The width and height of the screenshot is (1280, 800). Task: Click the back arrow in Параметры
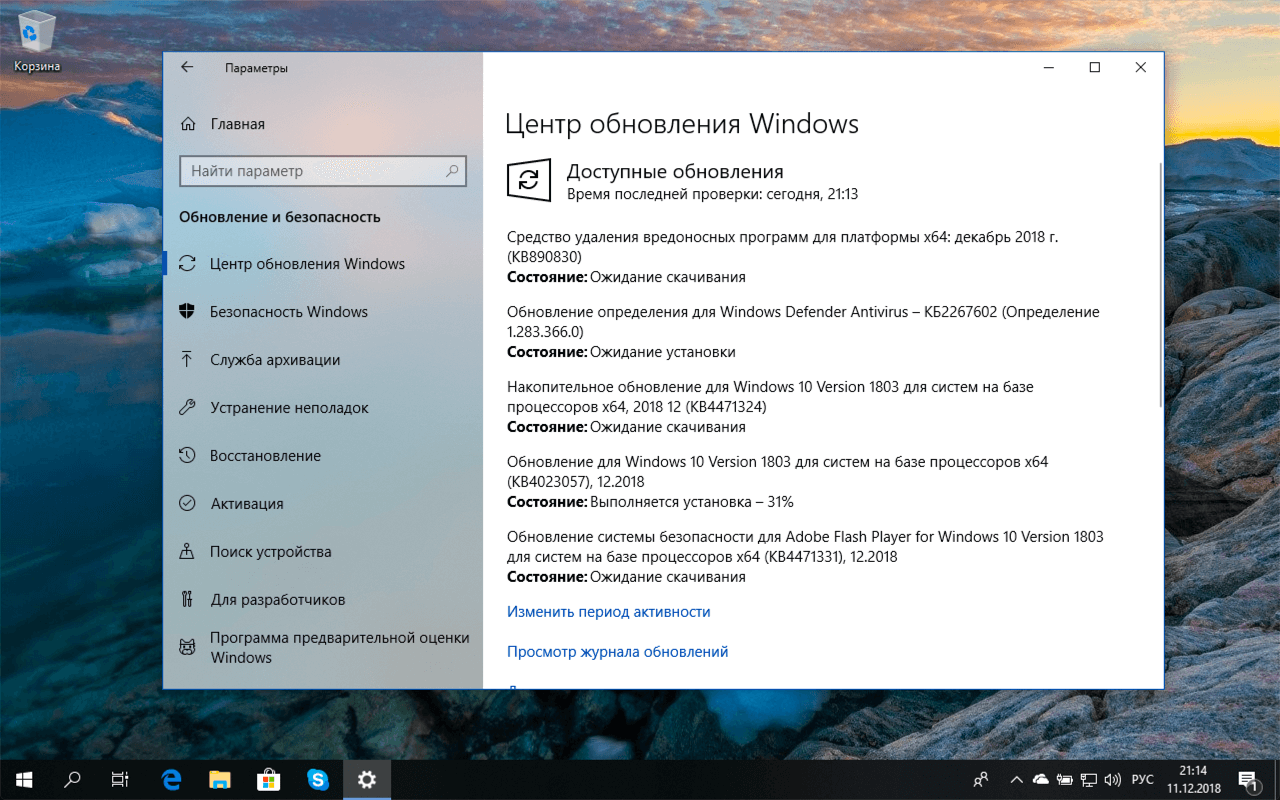tap(187, 67)
